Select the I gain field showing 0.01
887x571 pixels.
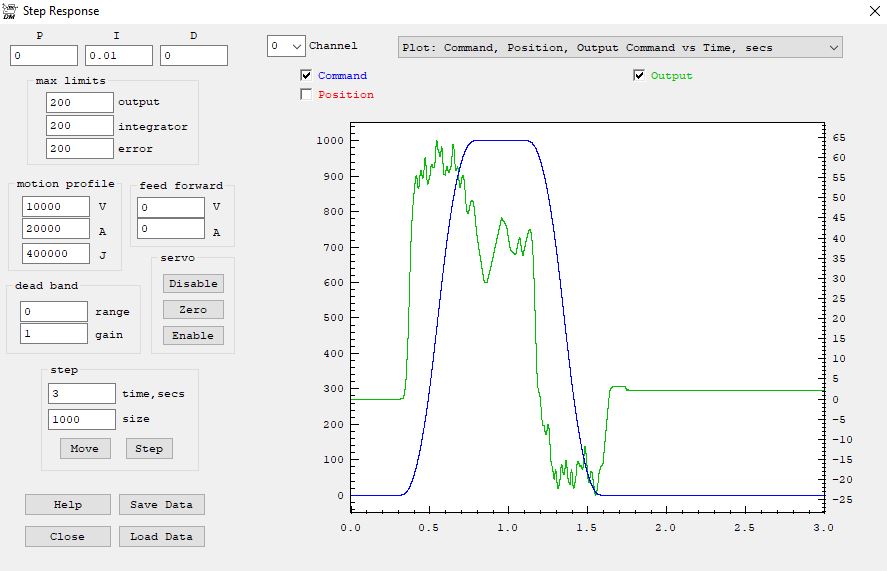click(119, 56)
